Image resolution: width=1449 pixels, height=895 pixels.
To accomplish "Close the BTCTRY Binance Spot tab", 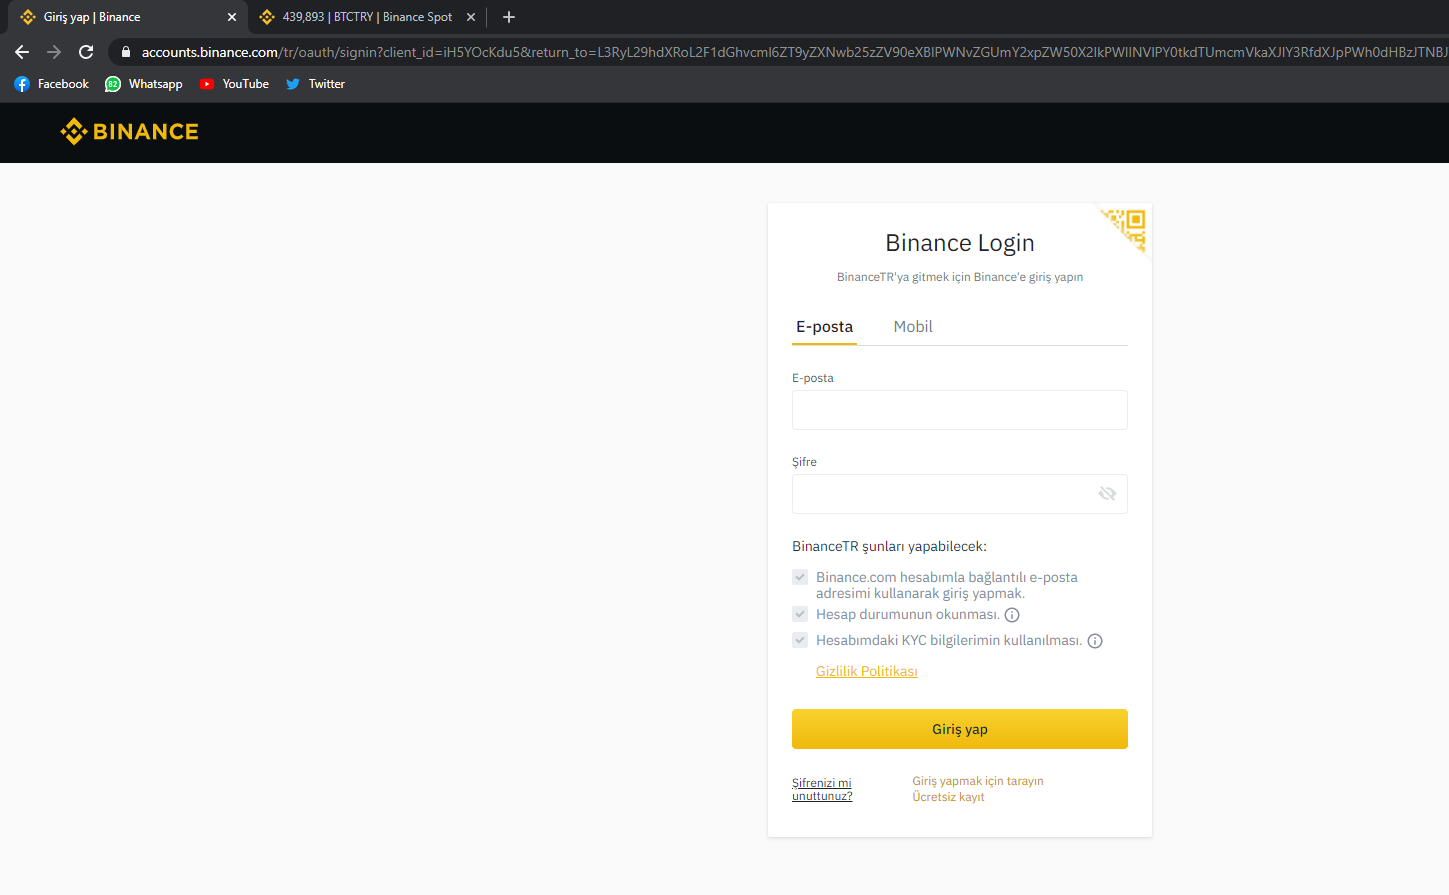I will point(471,17).
